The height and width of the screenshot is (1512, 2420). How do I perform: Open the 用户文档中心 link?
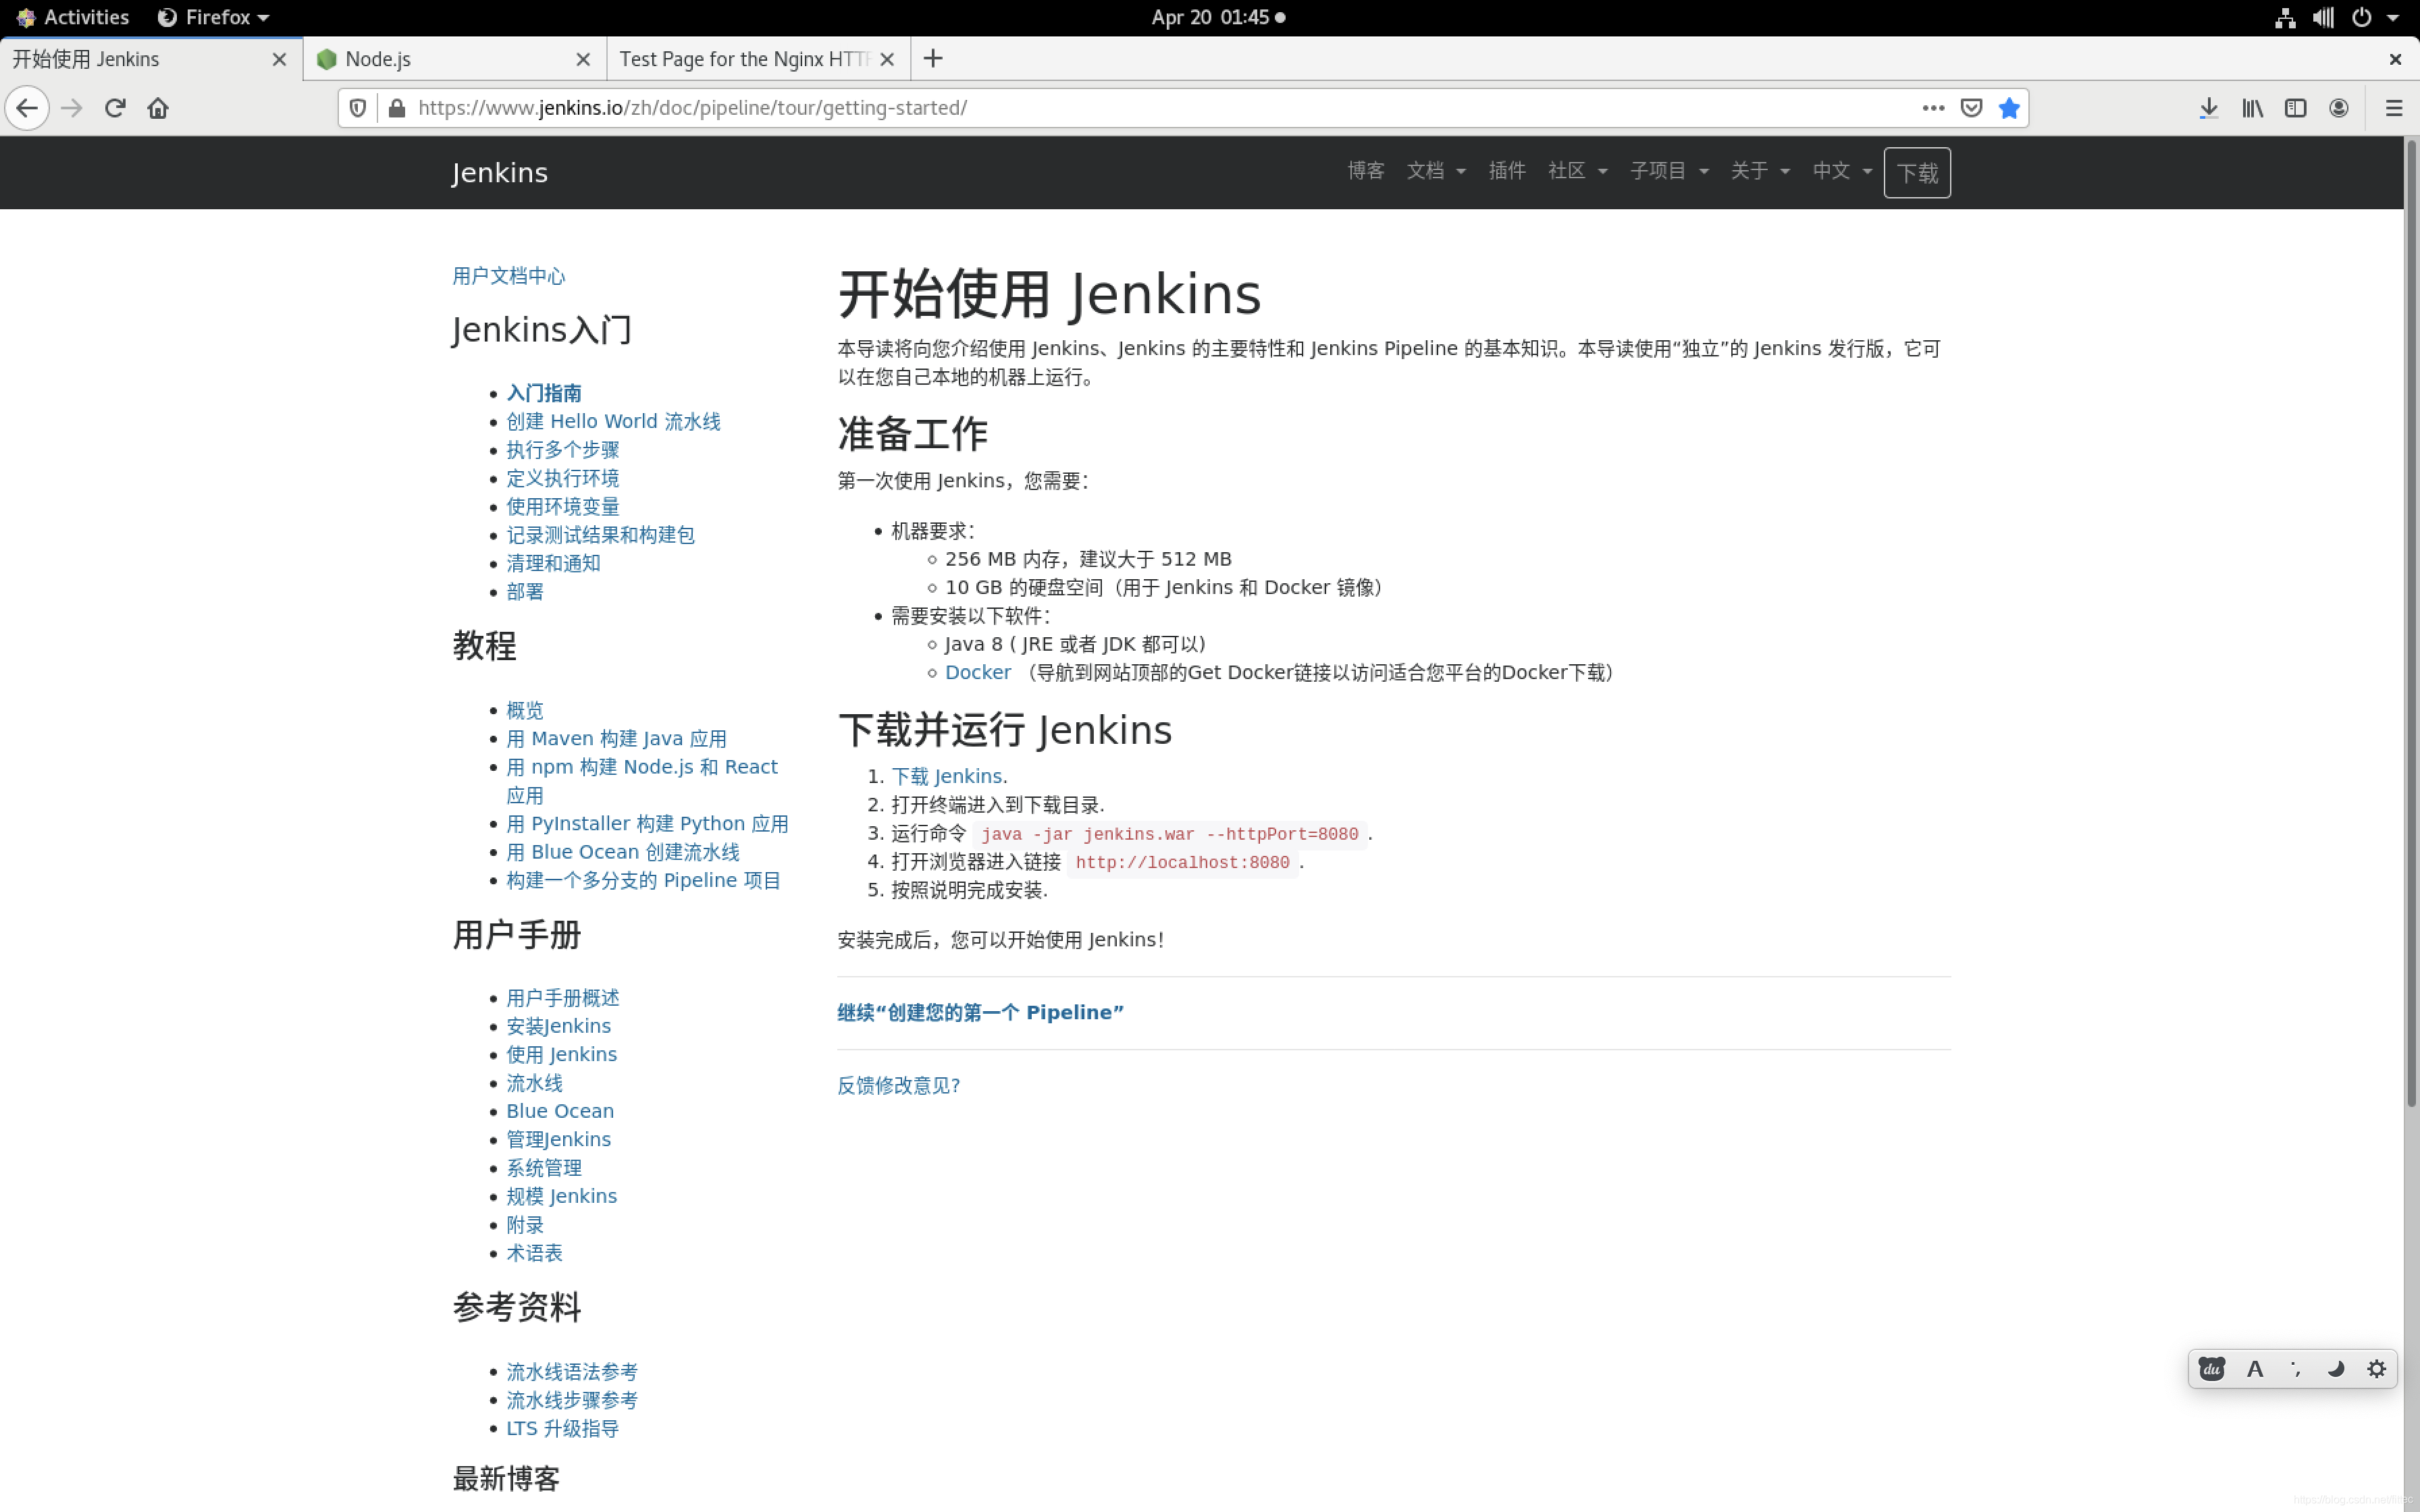point(509,276)
